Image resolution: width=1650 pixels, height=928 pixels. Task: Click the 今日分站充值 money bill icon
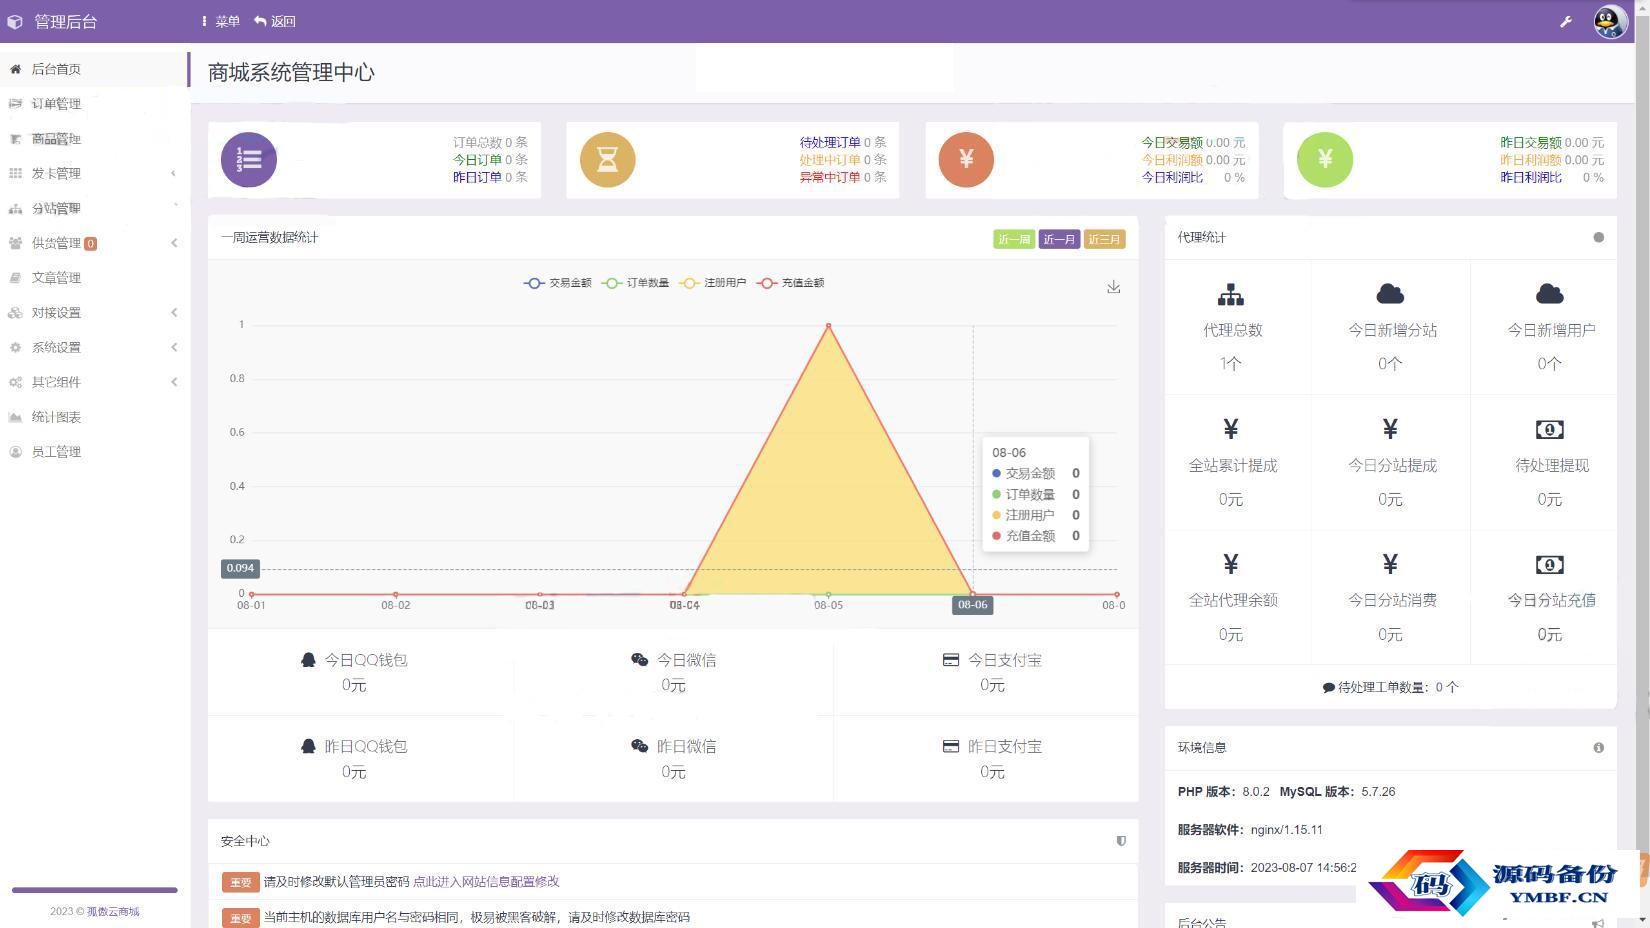coord(1549,565)
